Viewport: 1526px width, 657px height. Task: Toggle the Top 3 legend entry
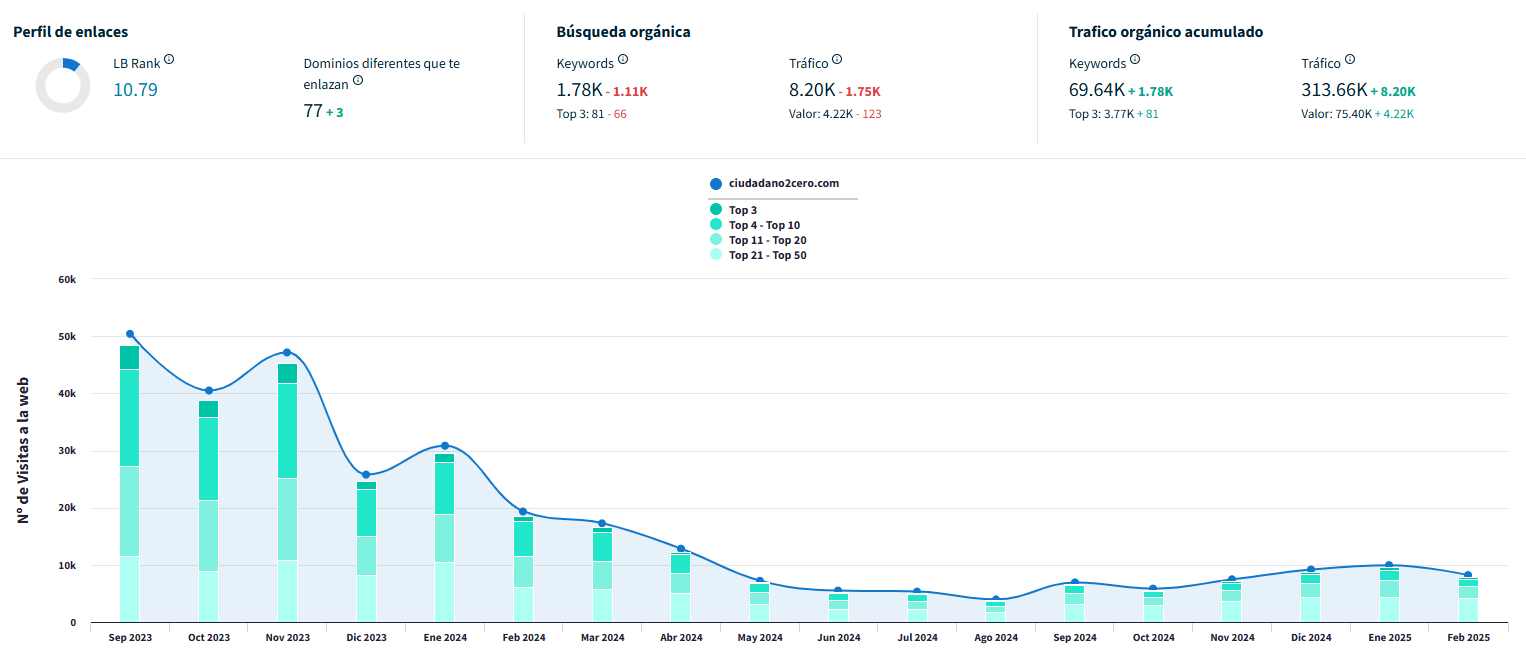[734, 210]
